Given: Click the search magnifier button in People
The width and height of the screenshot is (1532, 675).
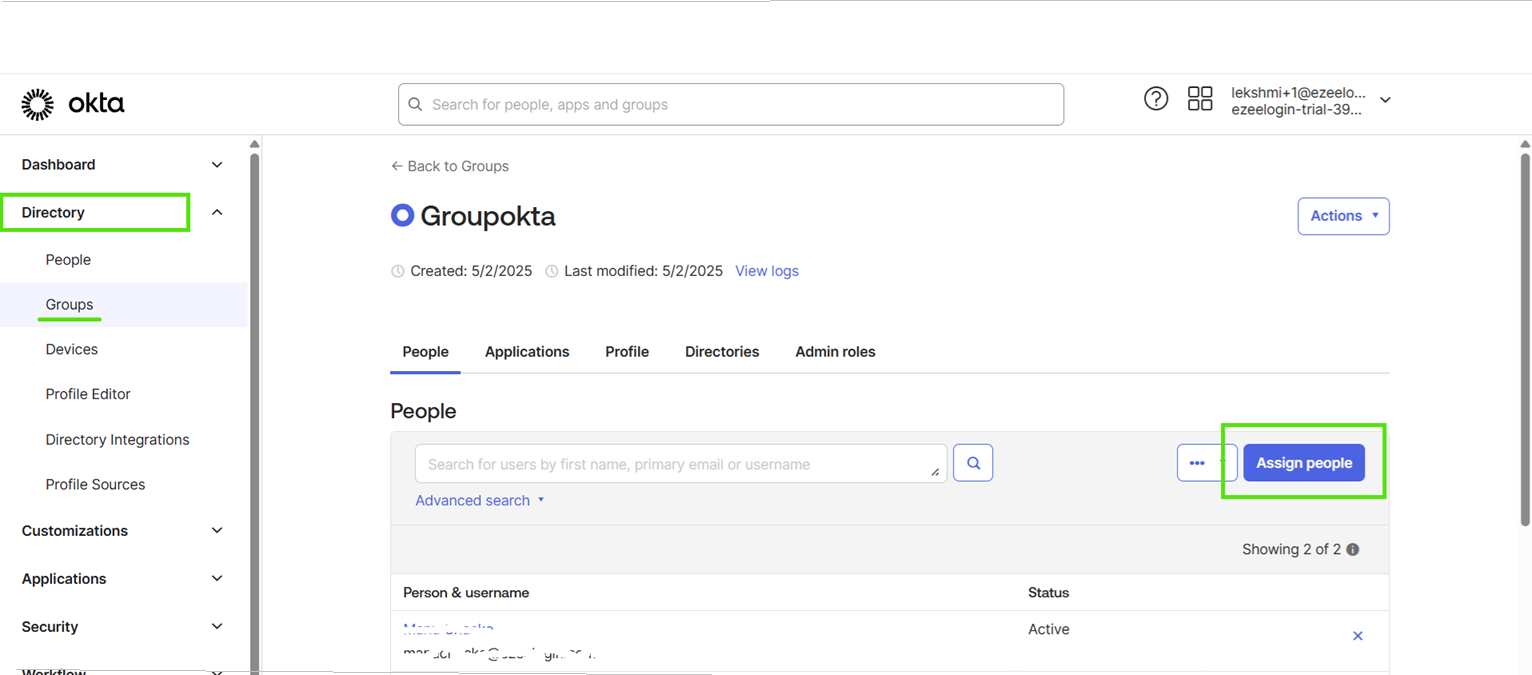Looking at the screenshot, I should coord(973,463).
